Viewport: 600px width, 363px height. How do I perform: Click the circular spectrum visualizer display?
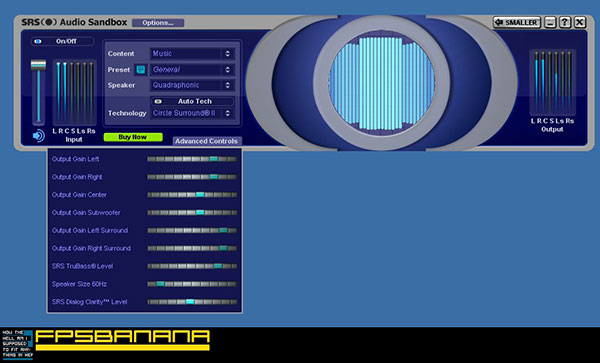pyautogui.click(x=382, y=83)
